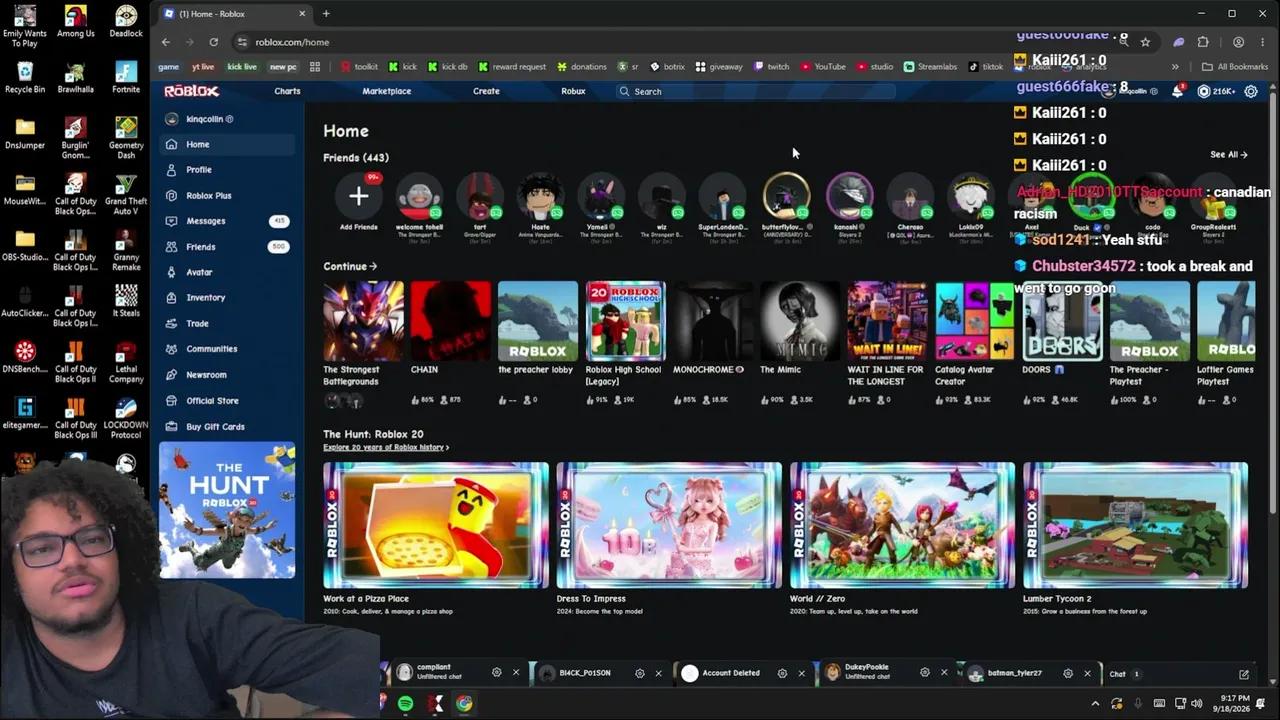Open Avatar in the sidebar
The width and height of the screenshot is (1280, 720).
point(227,272)
